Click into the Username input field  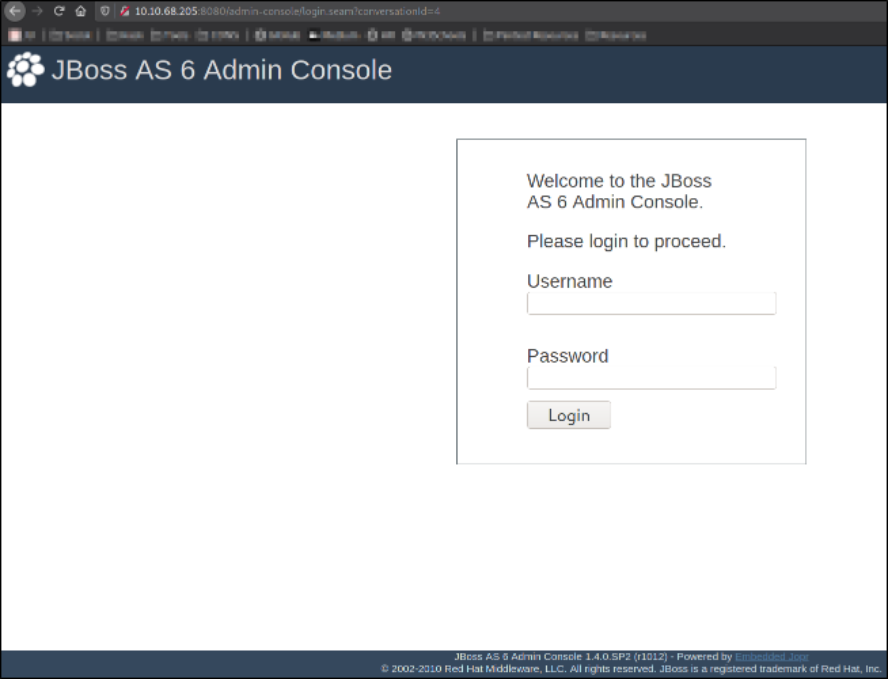click(x=651, y=304)
